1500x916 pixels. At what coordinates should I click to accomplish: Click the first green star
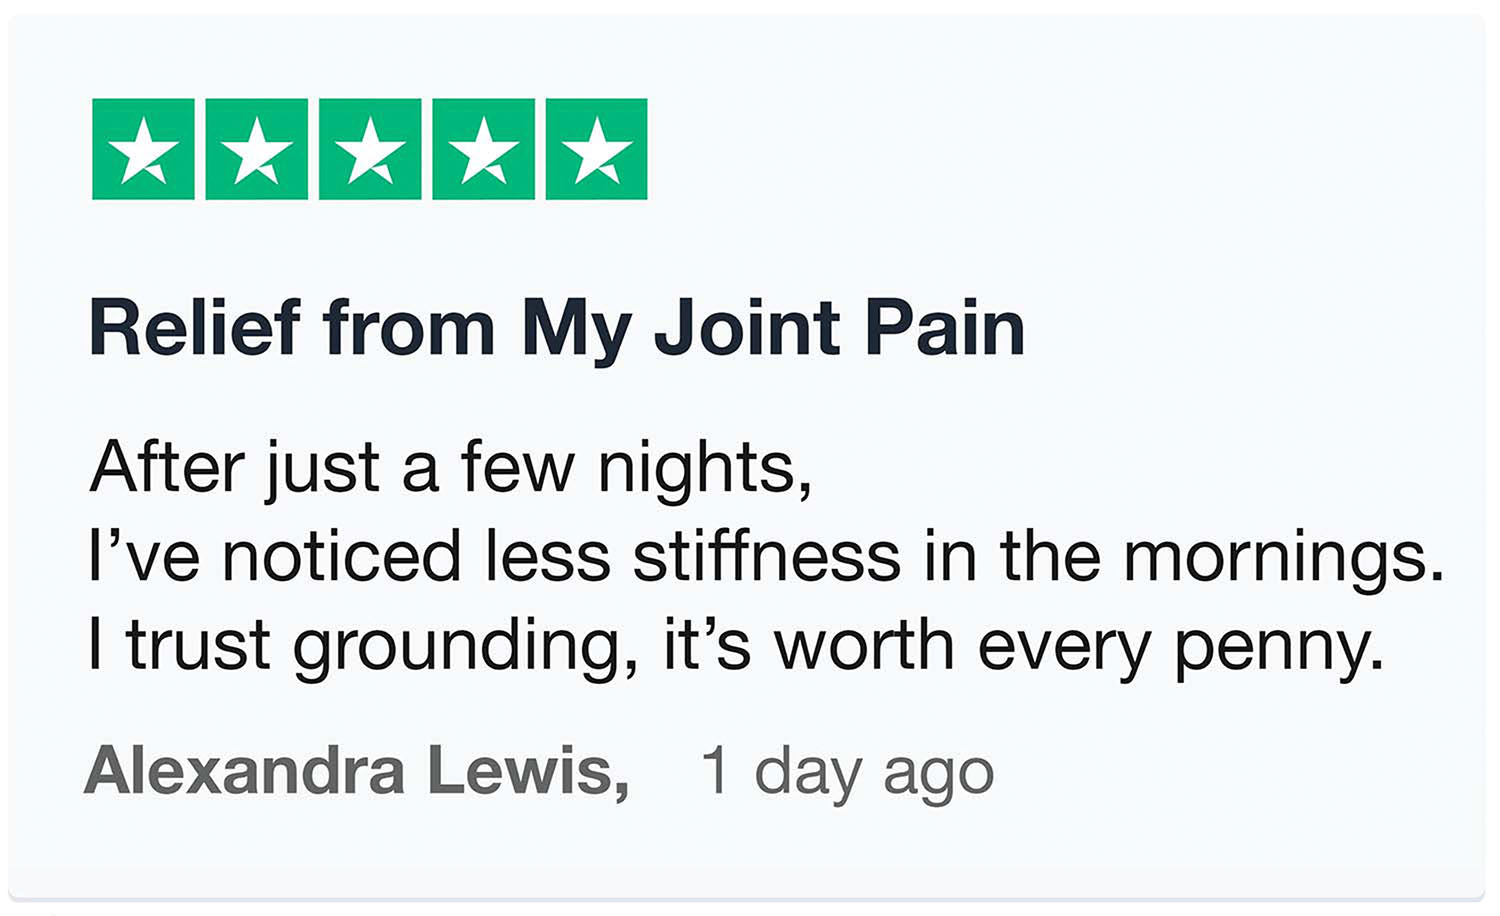(x=143, y=149)
